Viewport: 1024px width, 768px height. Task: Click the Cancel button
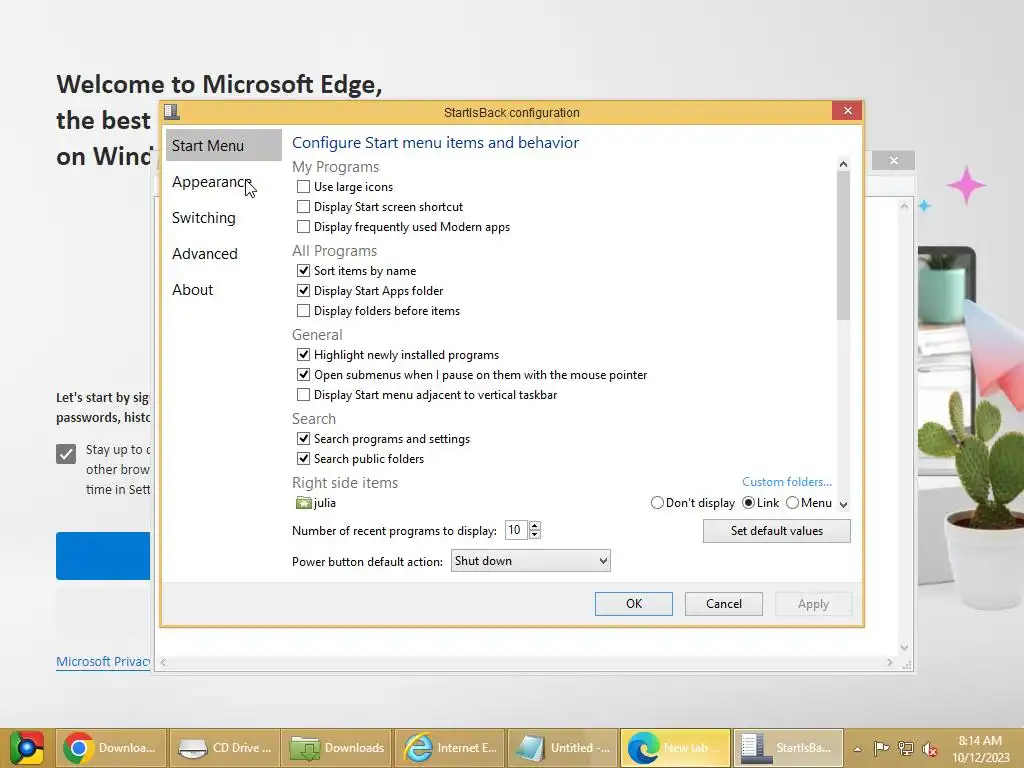724,604
